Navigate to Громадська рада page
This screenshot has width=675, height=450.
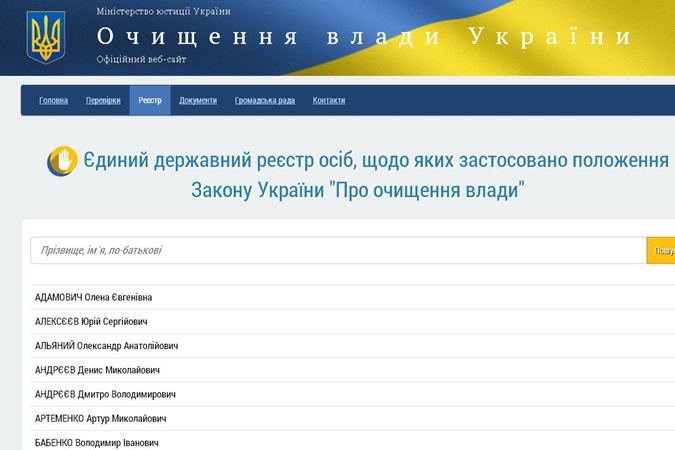[265, 101]
